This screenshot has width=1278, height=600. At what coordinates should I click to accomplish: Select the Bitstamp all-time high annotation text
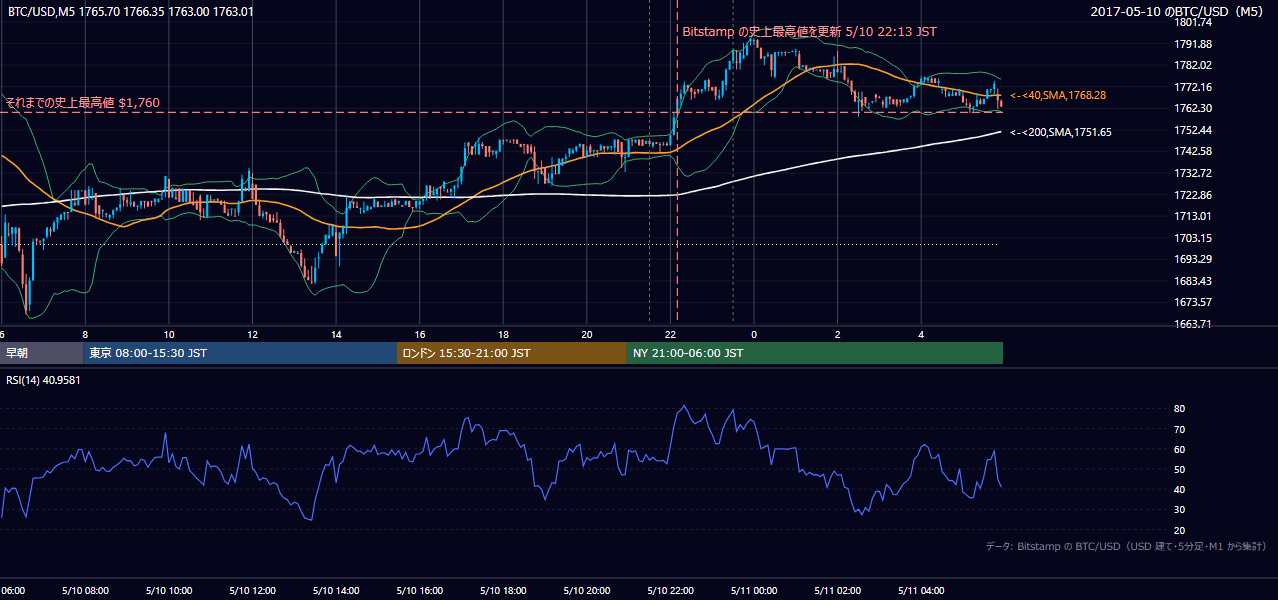(x=809, y=31)
